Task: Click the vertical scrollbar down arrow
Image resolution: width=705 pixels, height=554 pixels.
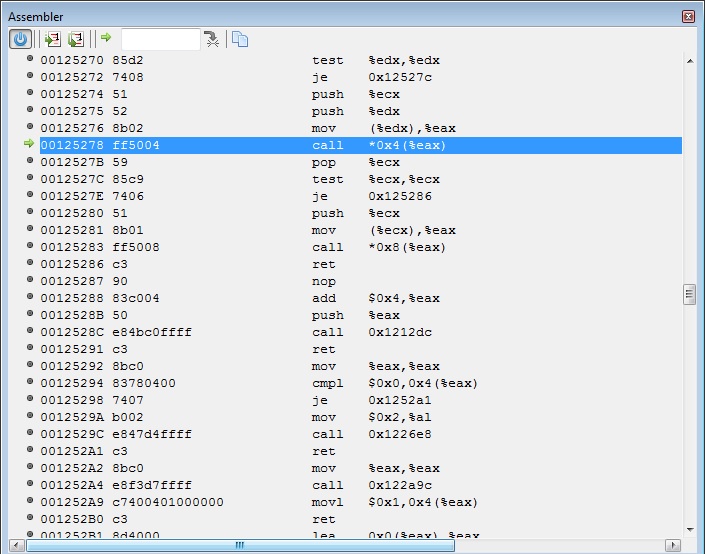Action: (x=690, y=530)
